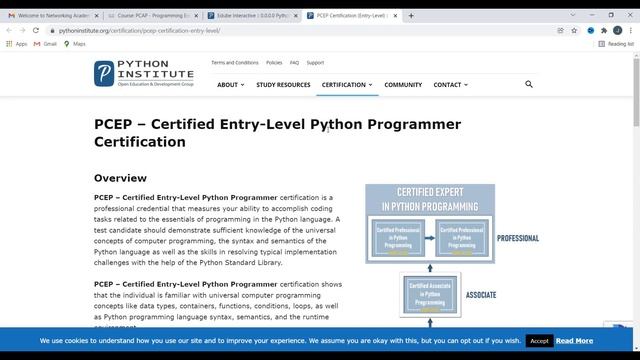Open the Gmail bookmark

coord(45,44)
